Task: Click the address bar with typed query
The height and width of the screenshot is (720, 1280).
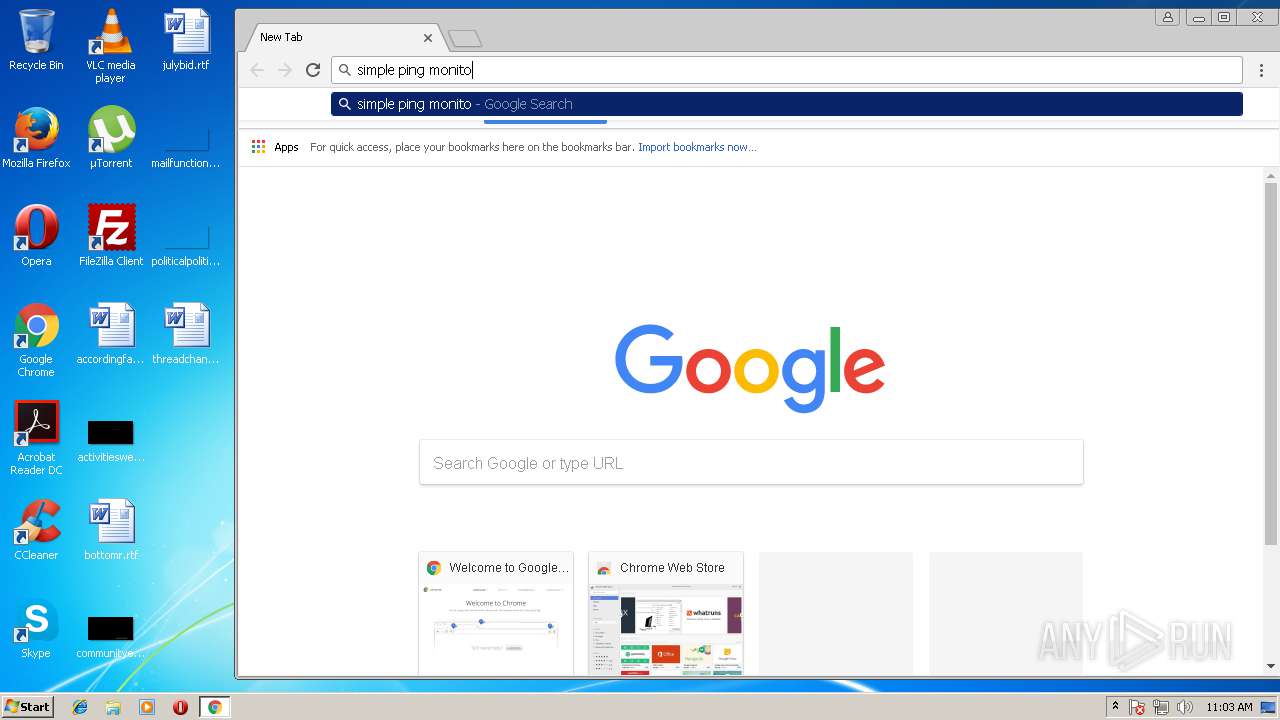Action: pyautogui.click(x=788, y=70)
